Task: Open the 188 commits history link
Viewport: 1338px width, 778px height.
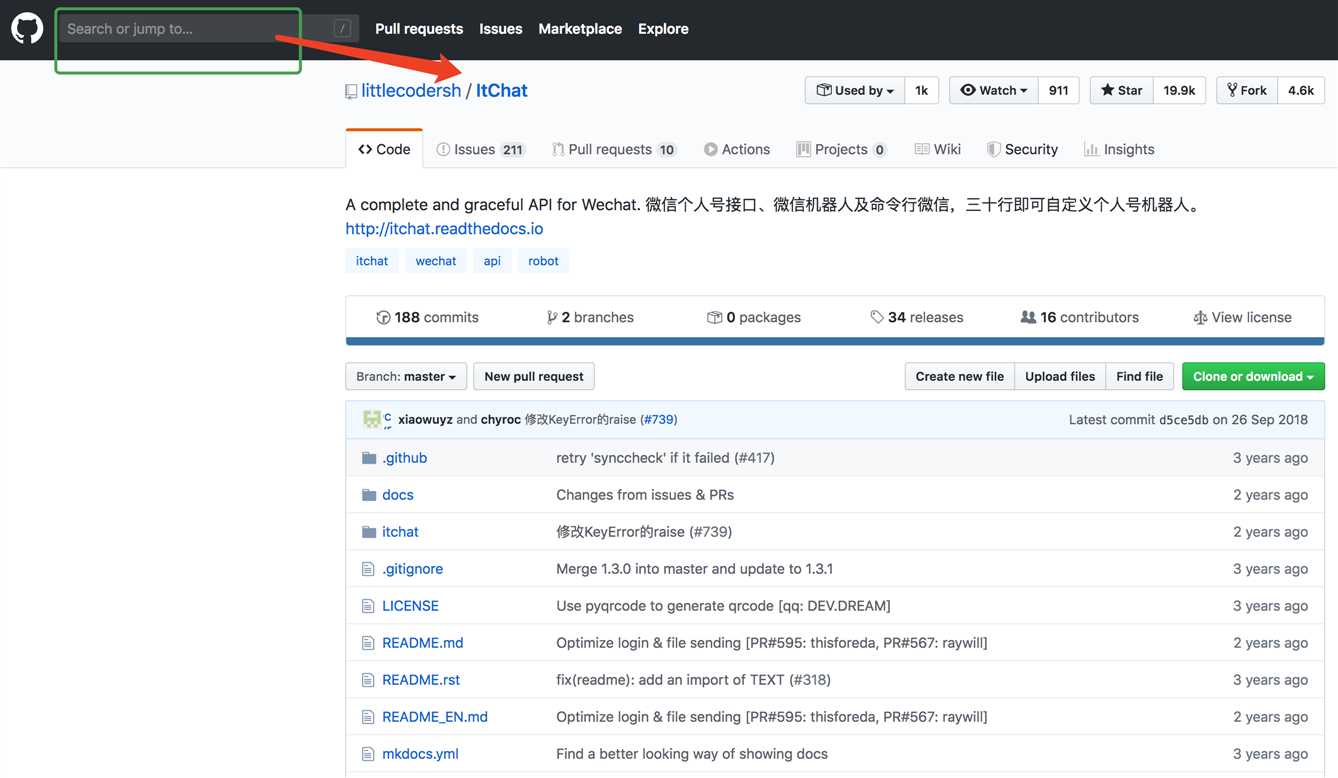Action: pyautogui.click(x=427, y=317)
